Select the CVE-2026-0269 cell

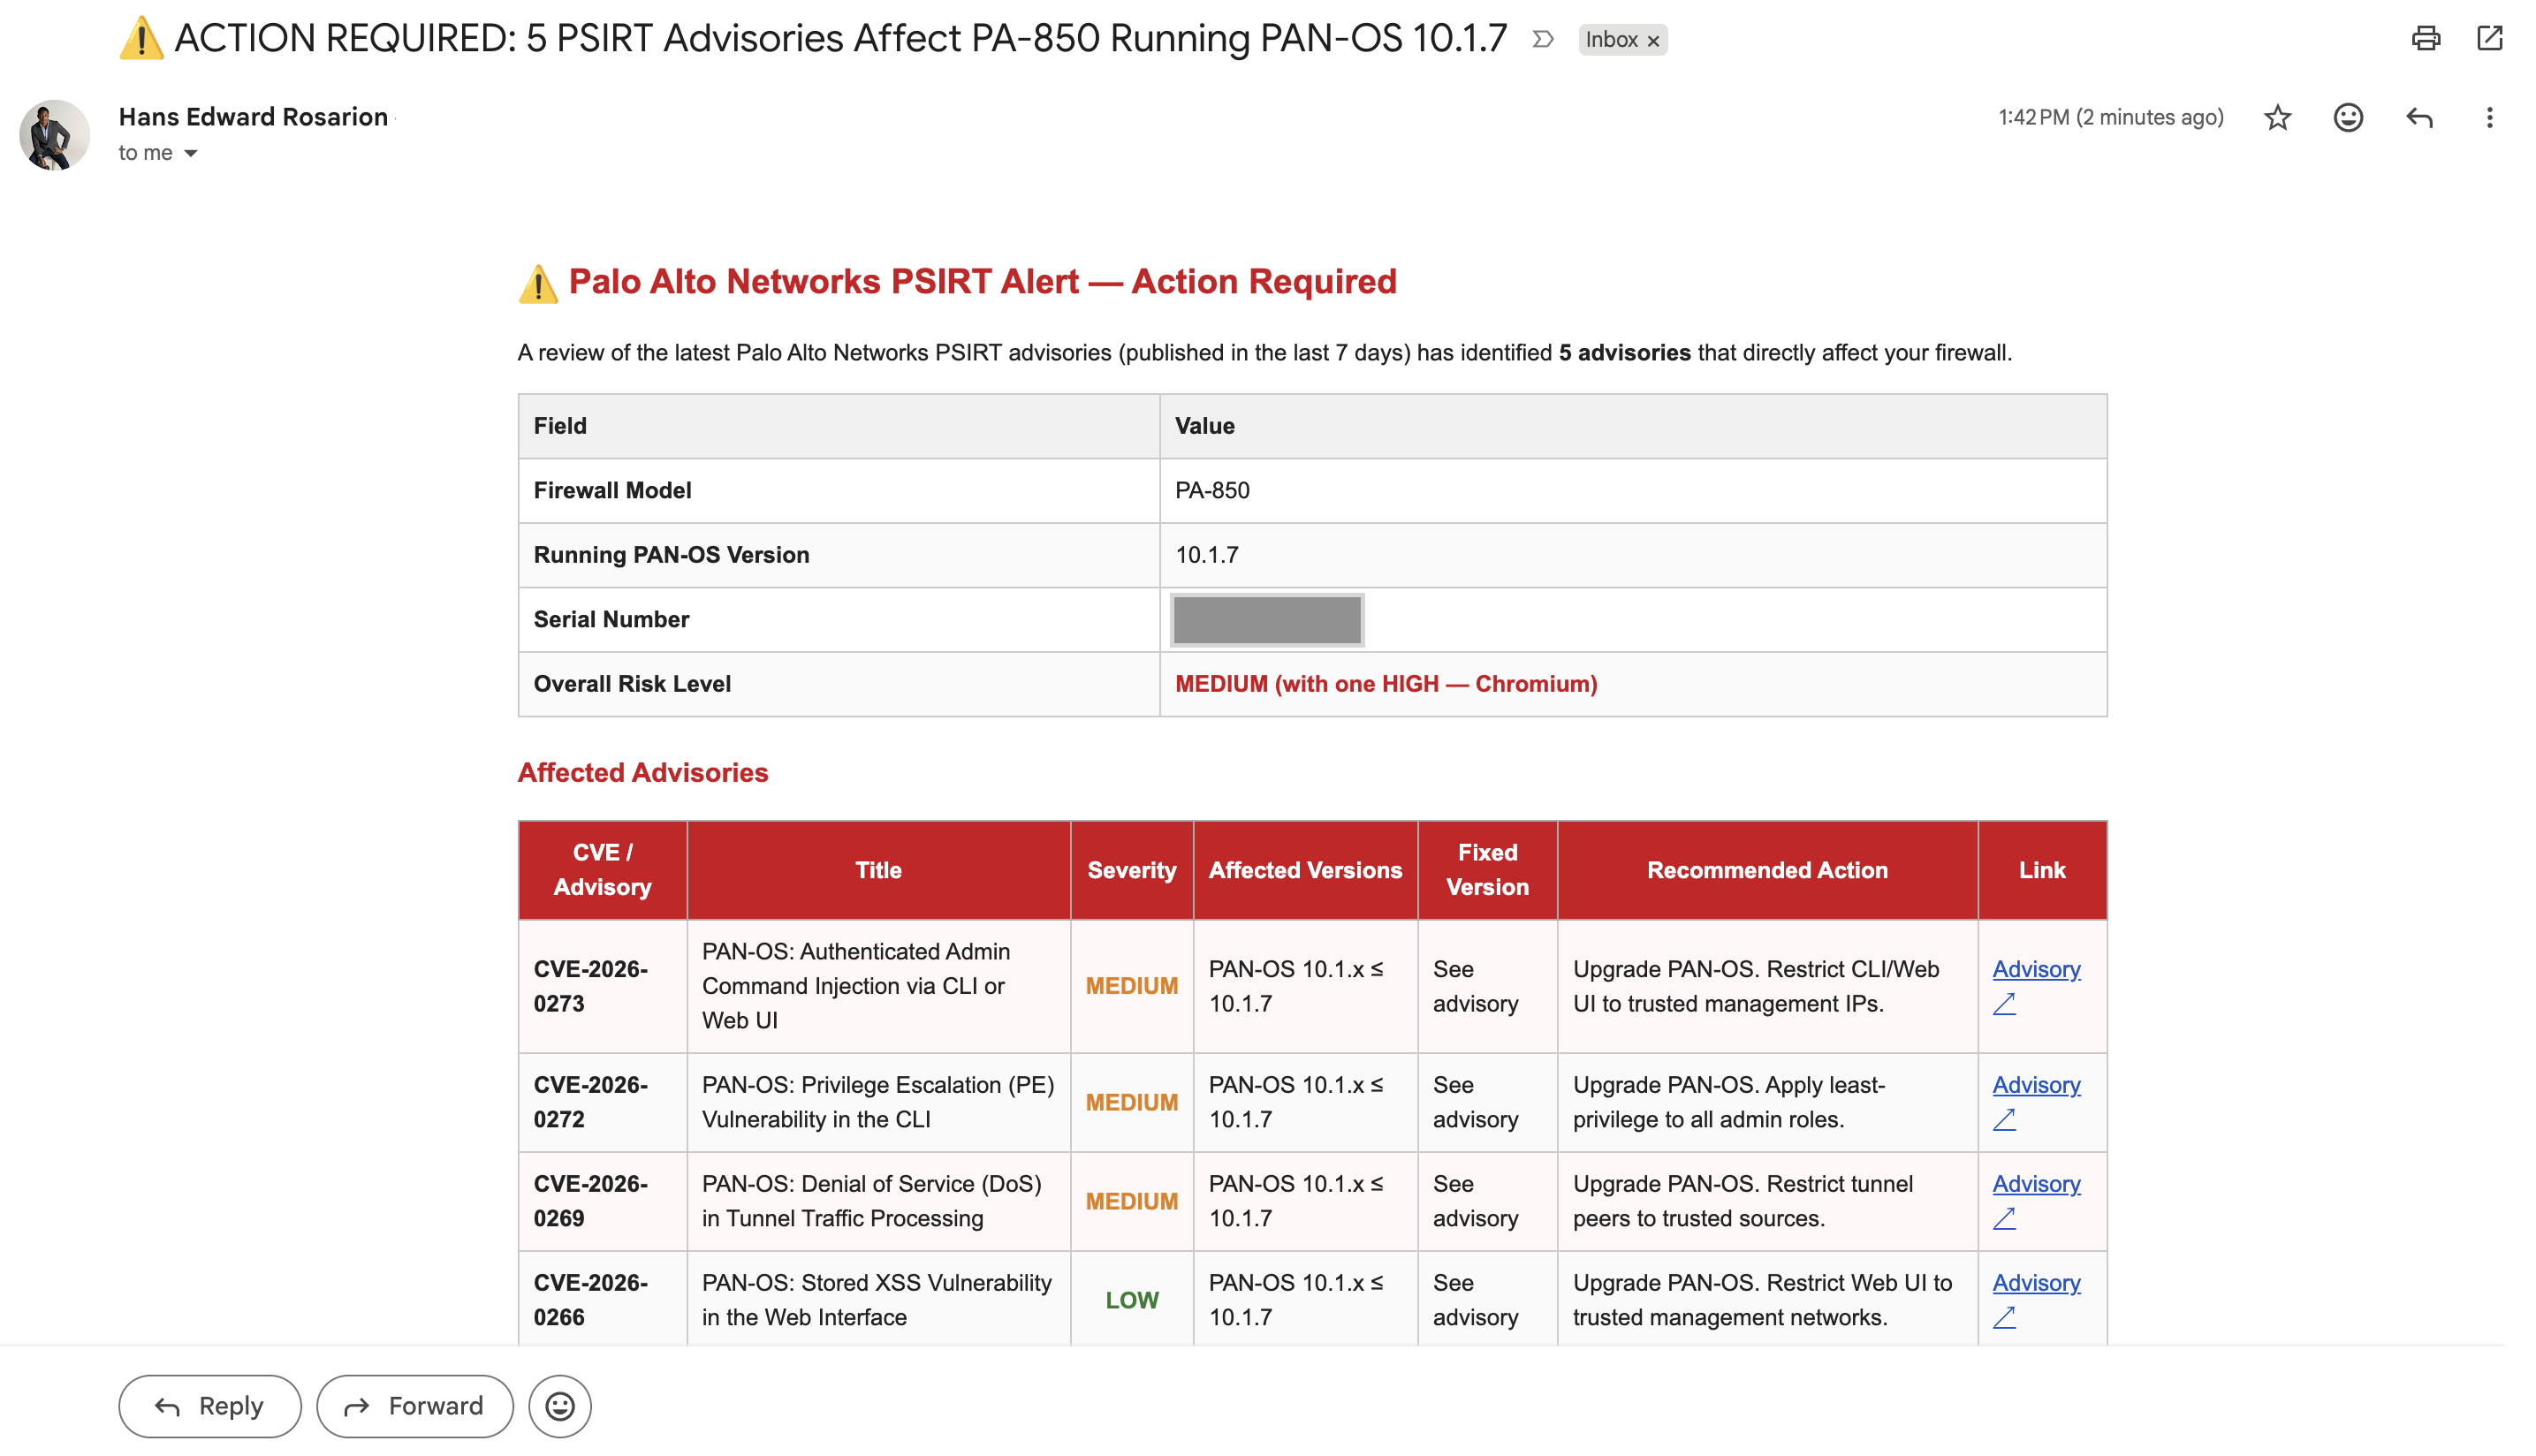tap(602, 1201)
